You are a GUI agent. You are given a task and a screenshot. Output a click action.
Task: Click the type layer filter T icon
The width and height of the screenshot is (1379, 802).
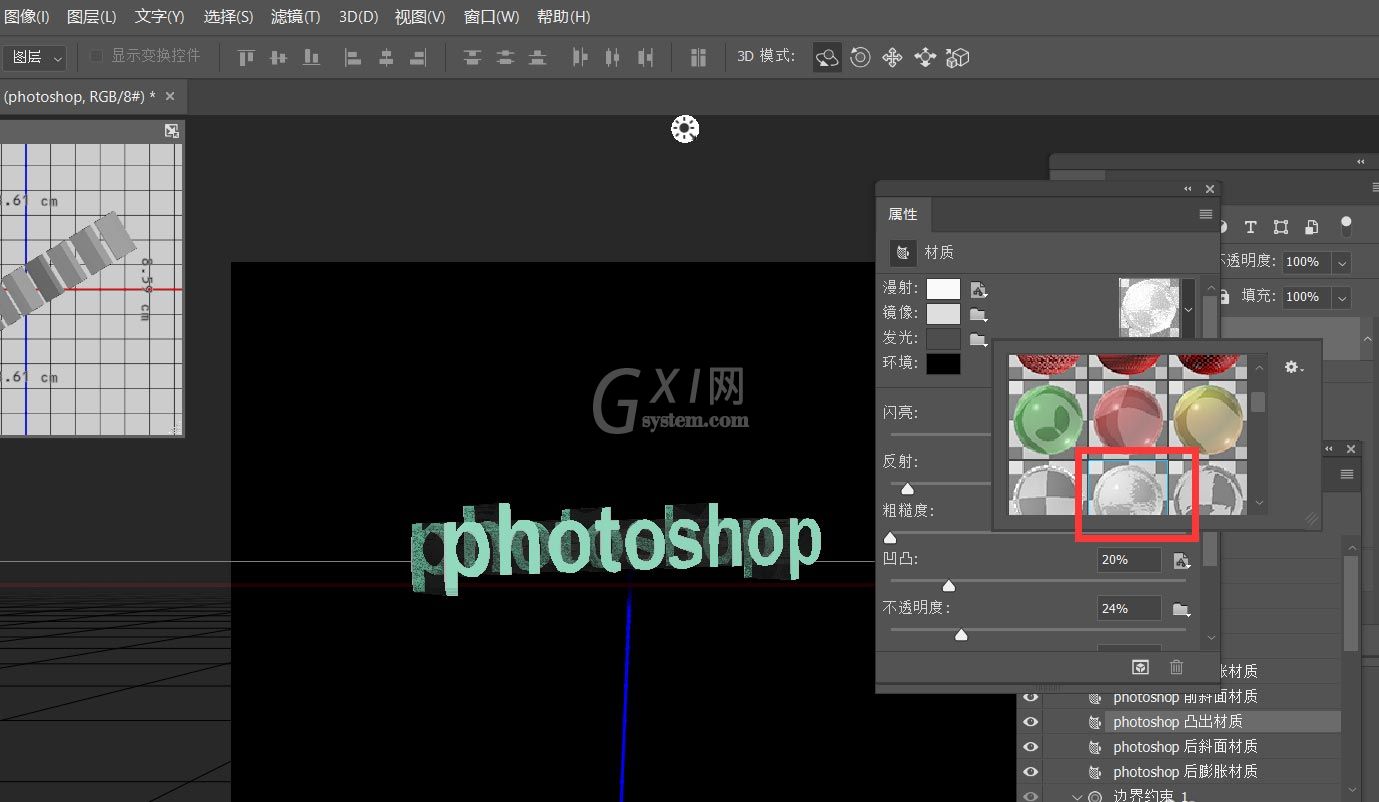(x=1249, y=227)
